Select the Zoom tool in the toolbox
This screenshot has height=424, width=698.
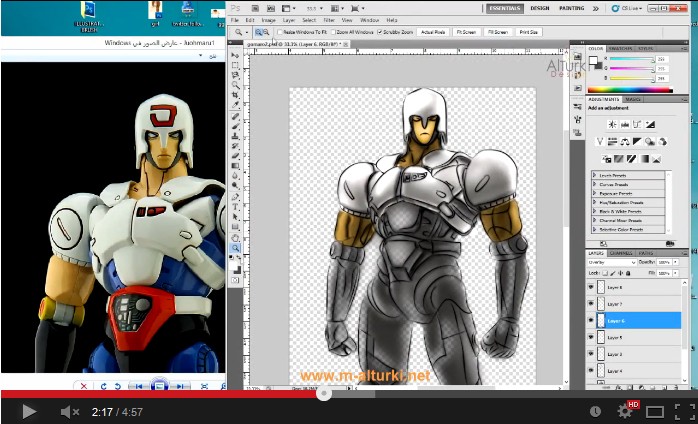(235, 248)
